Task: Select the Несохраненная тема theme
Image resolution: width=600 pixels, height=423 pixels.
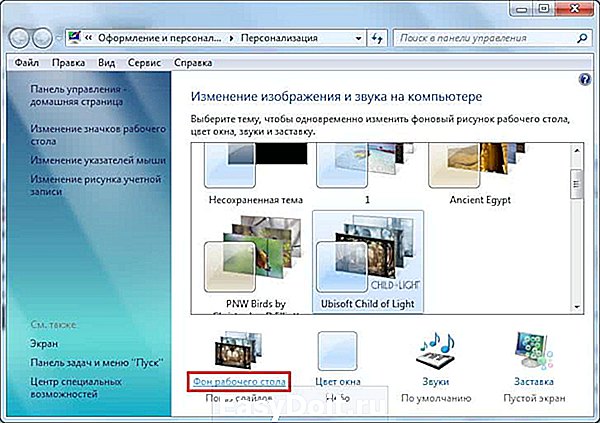Action: pyautogui.click(x=256, y=175)
